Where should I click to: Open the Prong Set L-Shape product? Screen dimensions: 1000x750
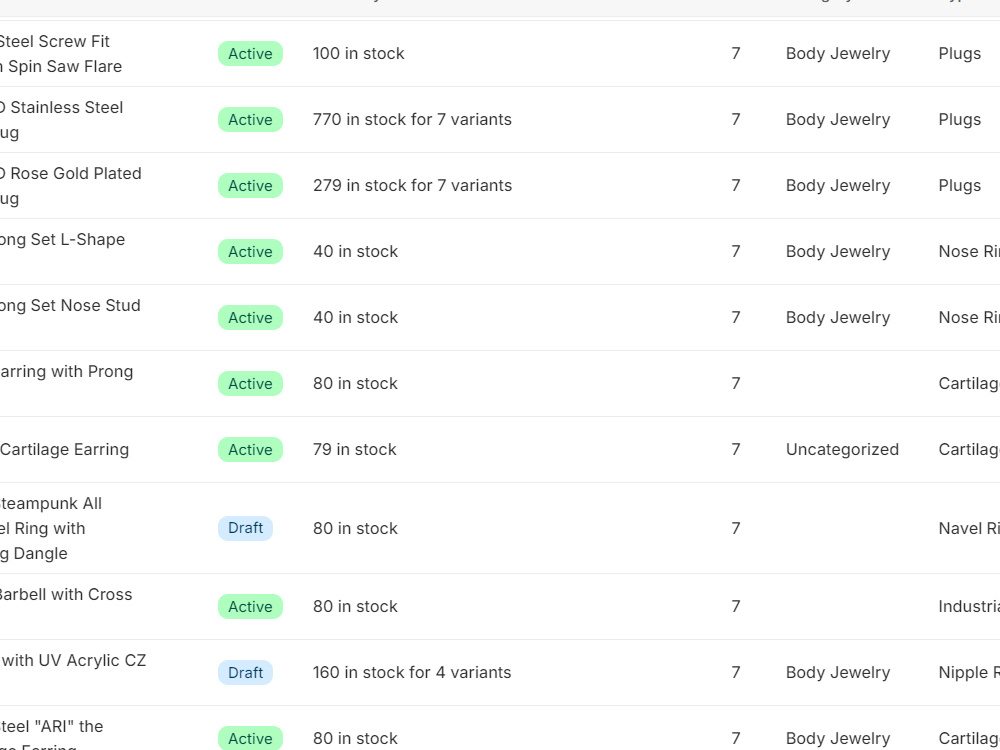click(x=62, y=240)
